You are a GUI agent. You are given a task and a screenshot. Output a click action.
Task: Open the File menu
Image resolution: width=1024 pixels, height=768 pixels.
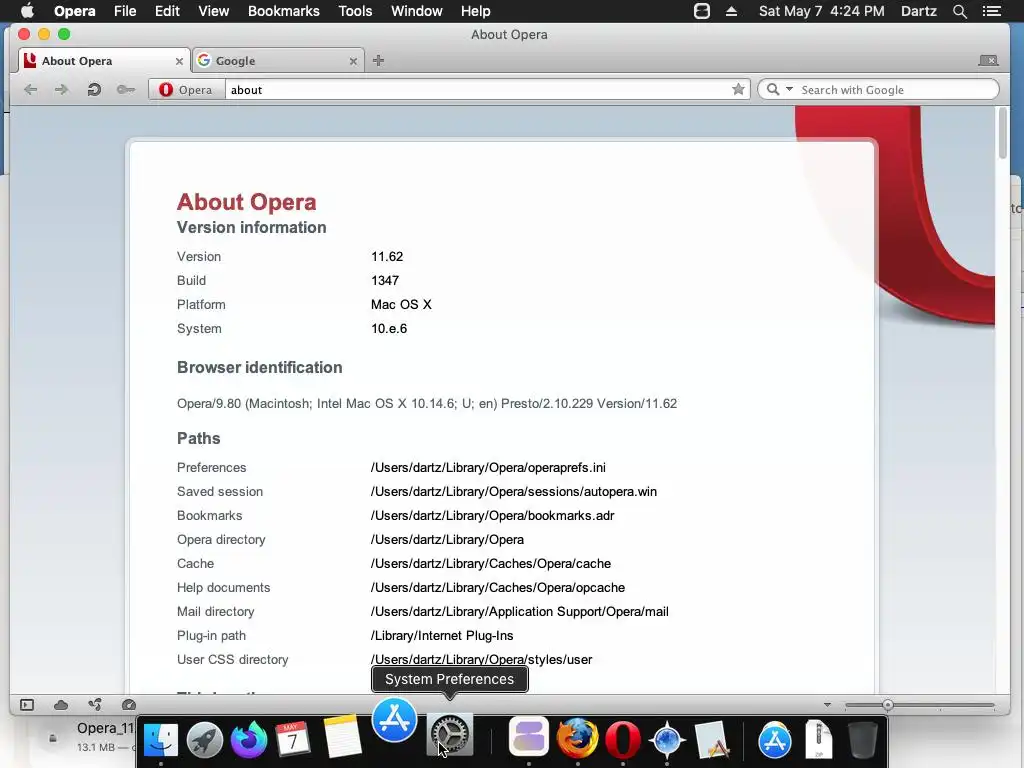[125, 11]
